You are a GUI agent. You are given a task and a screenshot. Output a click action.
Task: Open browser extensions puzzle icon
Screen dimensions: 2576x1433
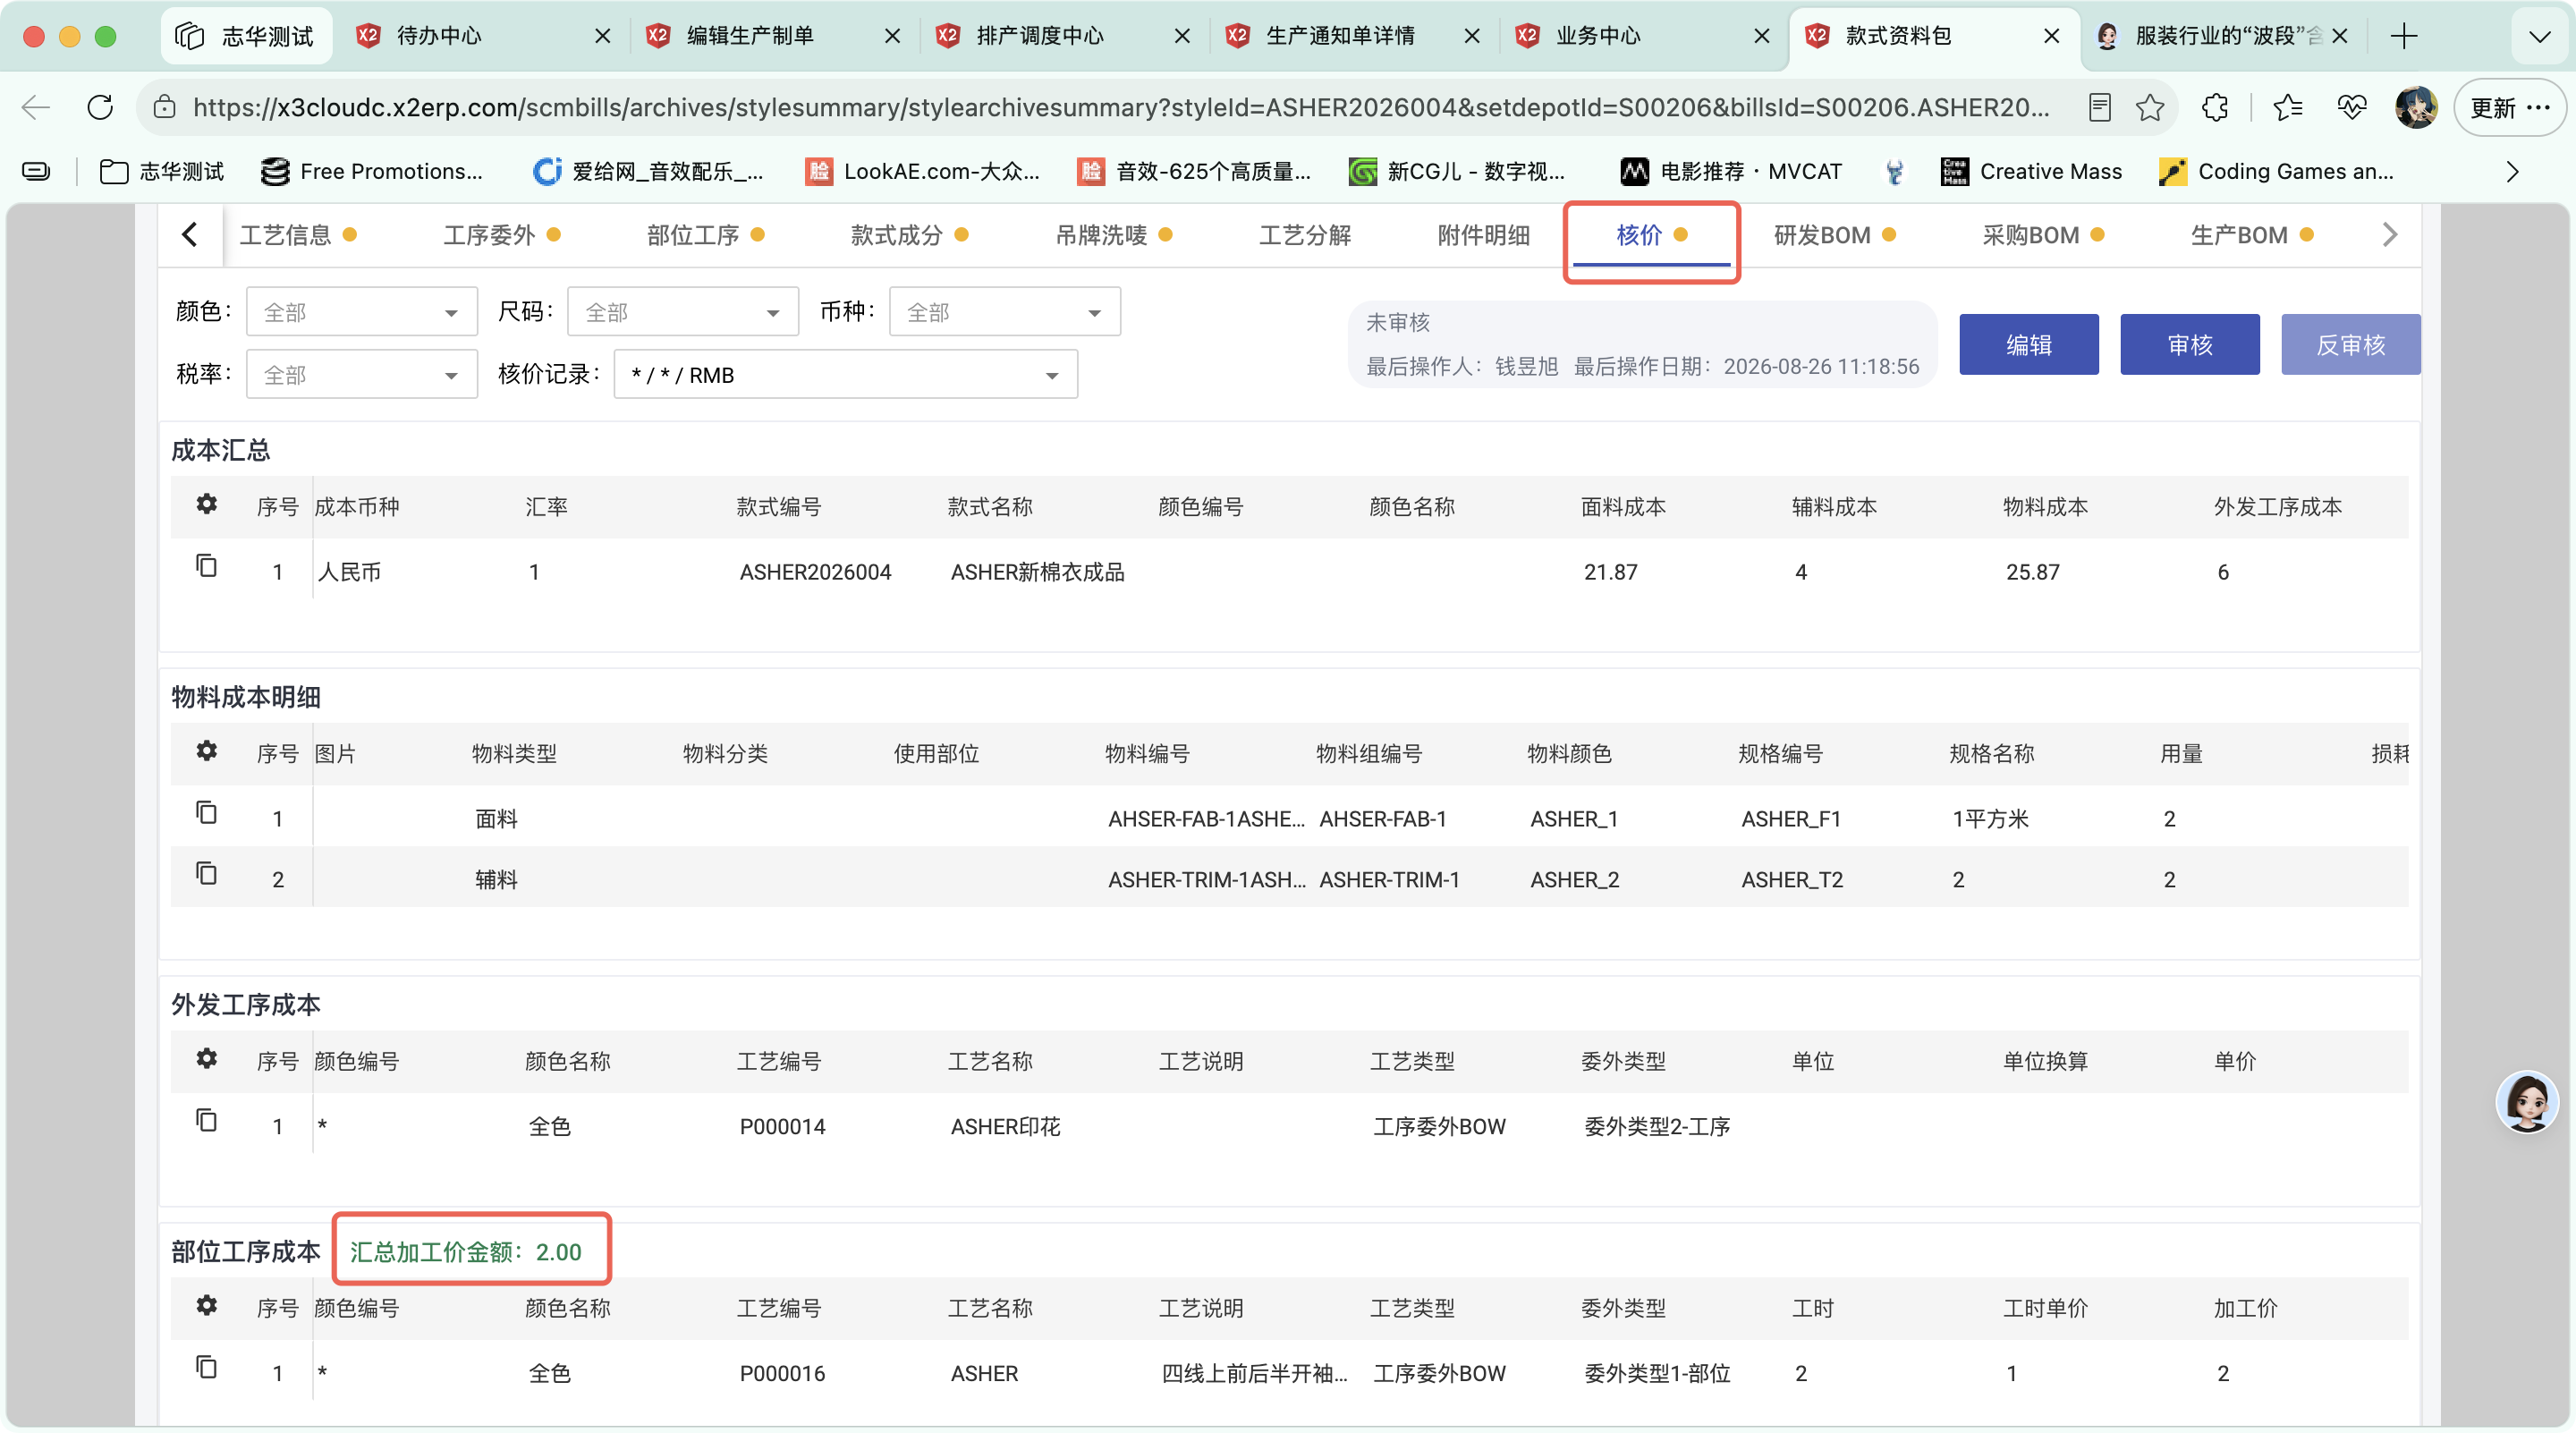pos(2215,107)
